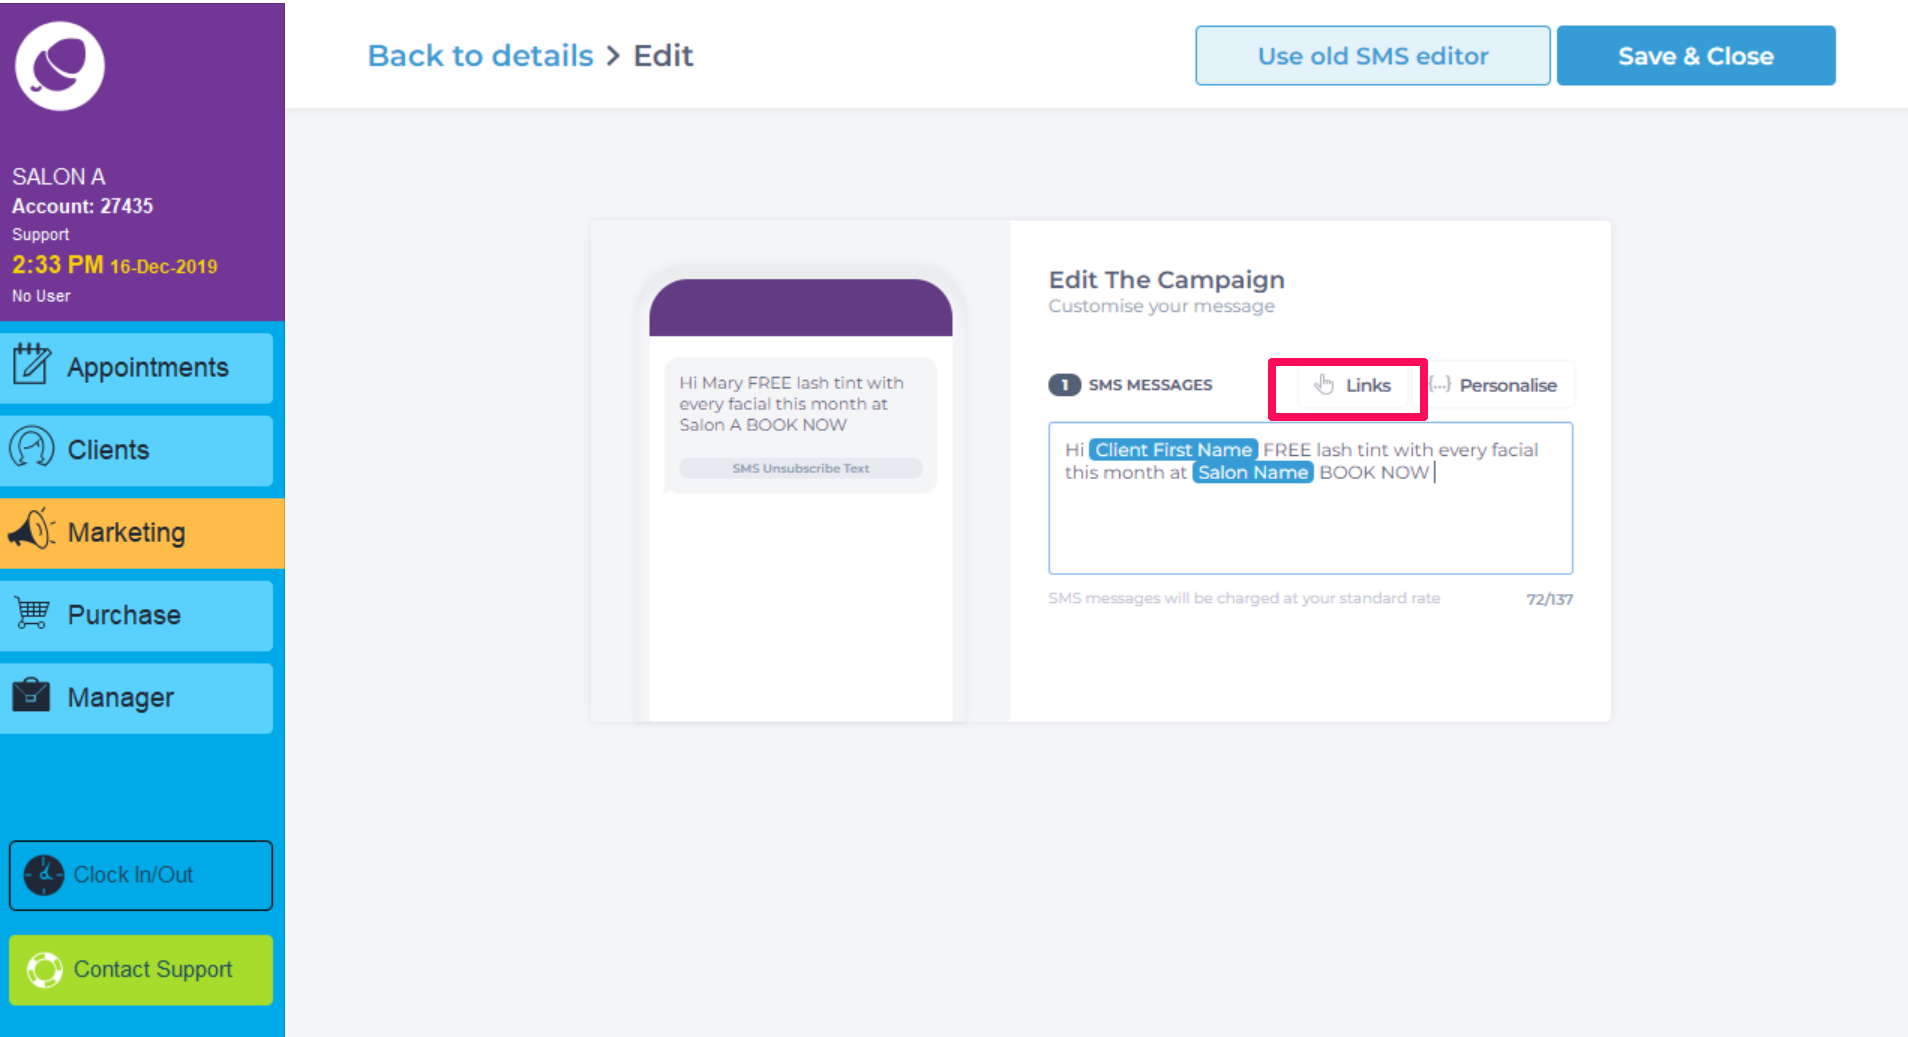Select the Client First Name tag
Image resolution: width=1908 pixels, height=1037 pixels.
[1174, 450]
